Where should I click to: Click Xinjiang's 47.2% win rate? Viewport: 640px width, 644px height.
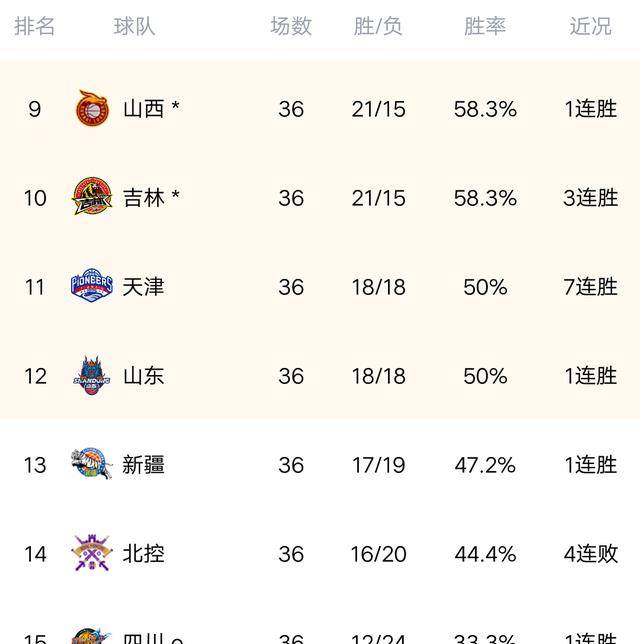[485, 465]
